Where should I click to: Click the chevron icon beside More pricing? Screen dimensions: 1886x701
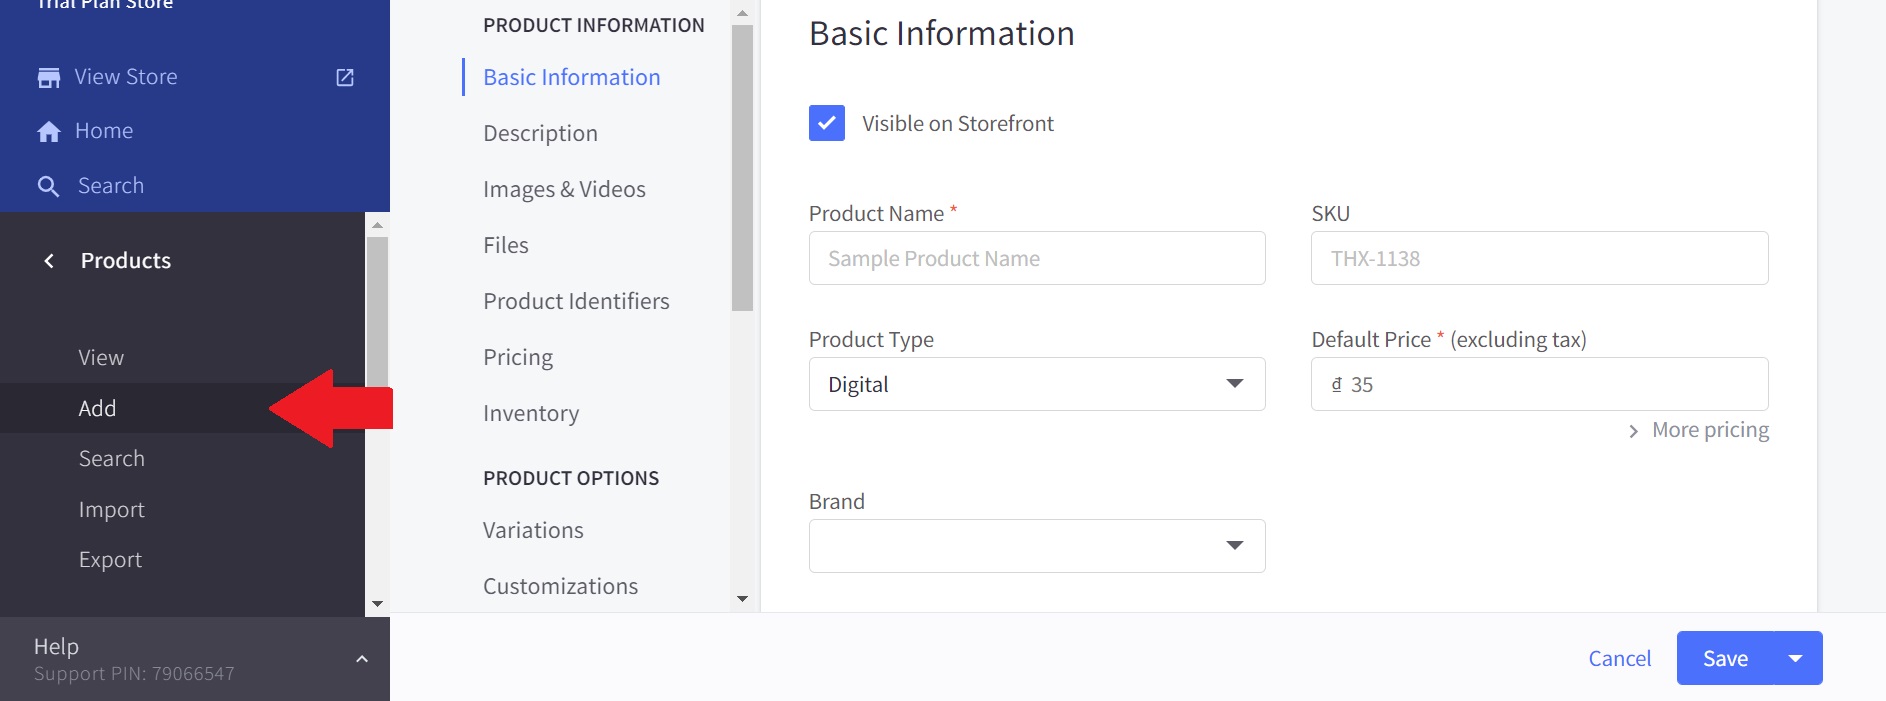(x=1633, y=431)
